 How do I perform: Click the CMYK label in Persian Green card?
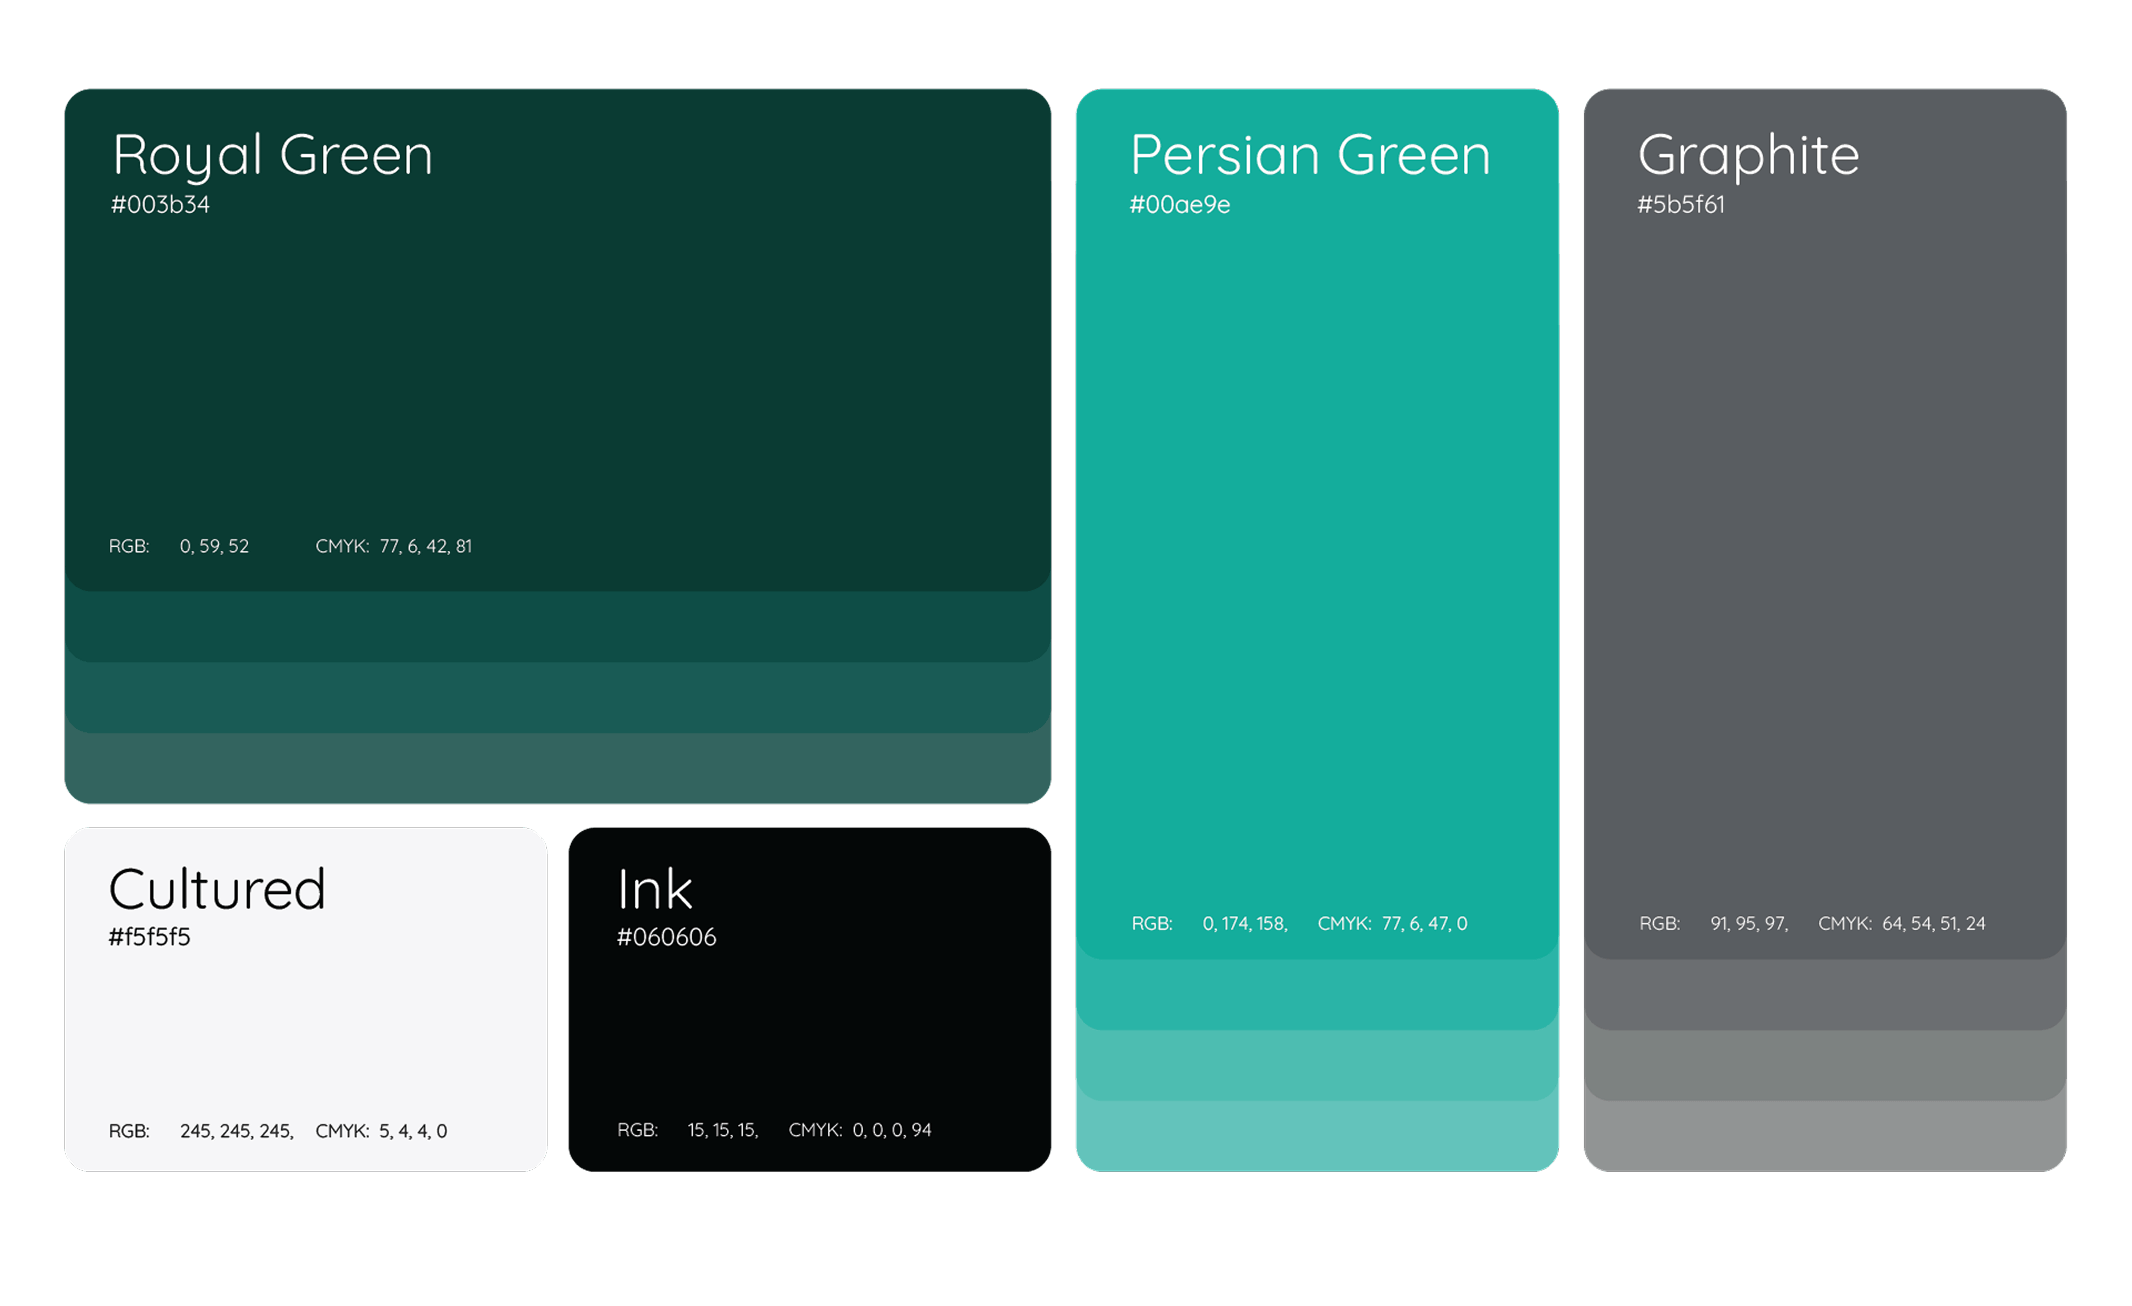(1345, 924)
